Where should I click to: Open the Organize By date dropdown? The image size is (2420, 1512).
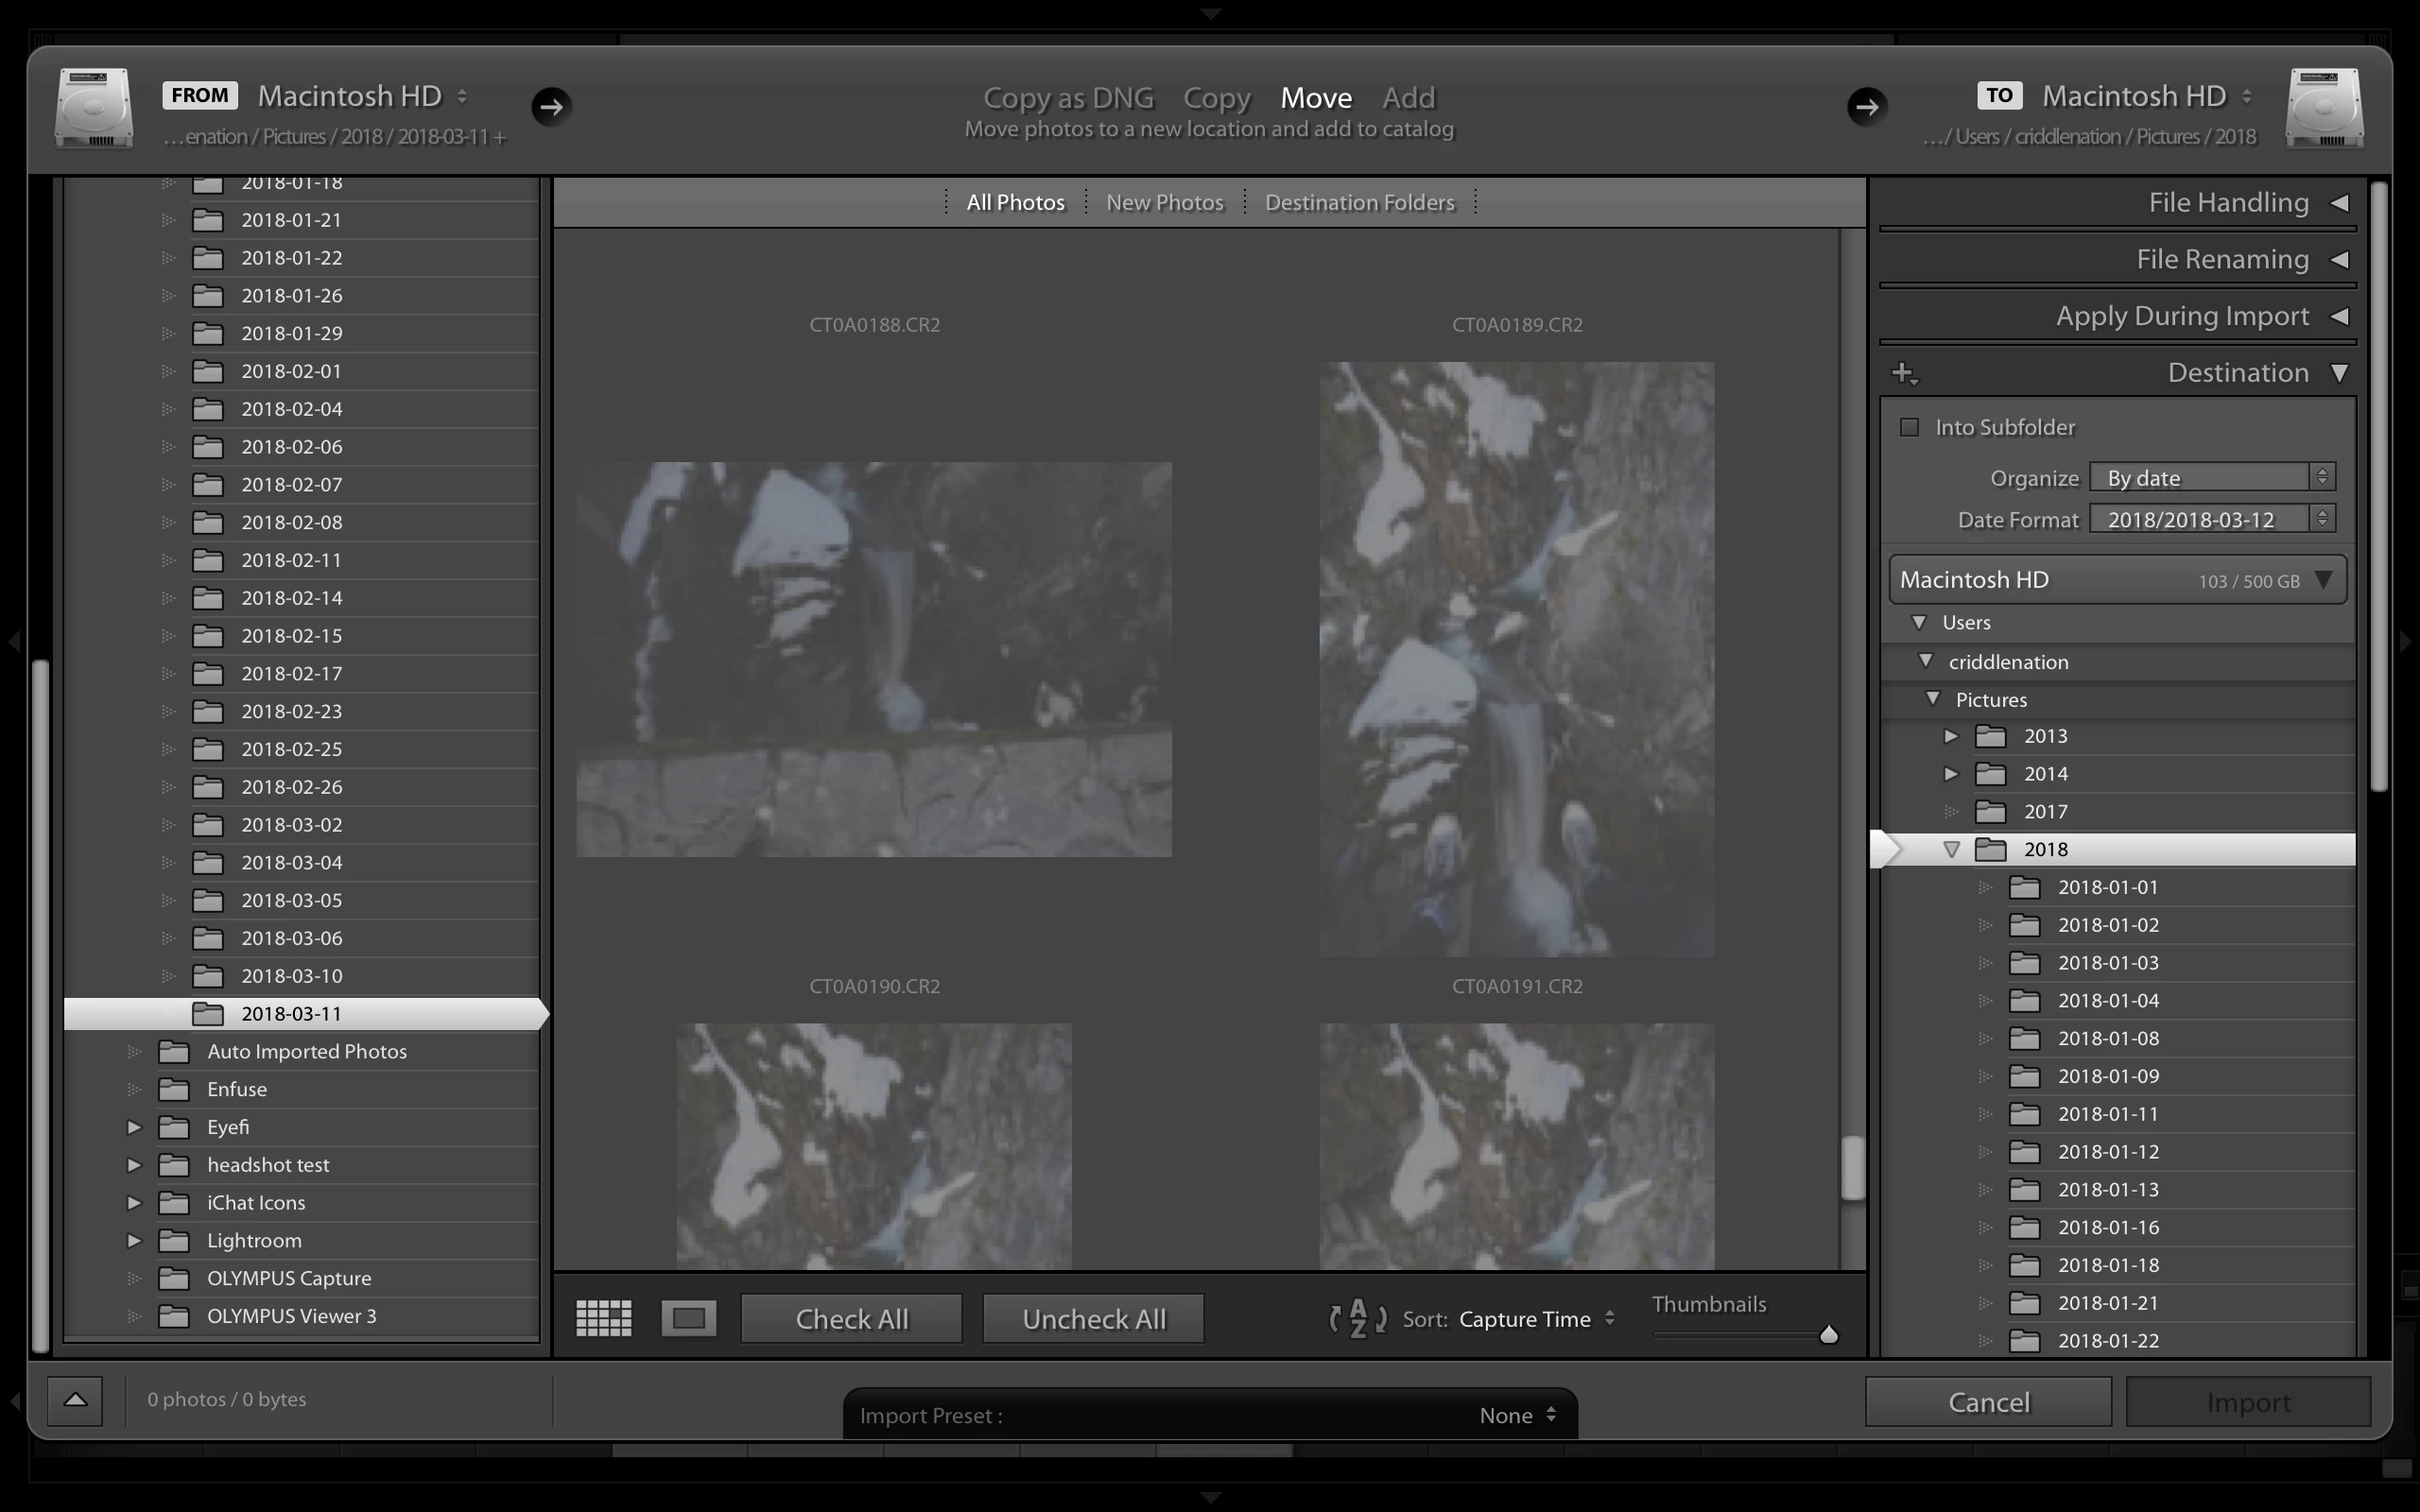coord(2212,477)
